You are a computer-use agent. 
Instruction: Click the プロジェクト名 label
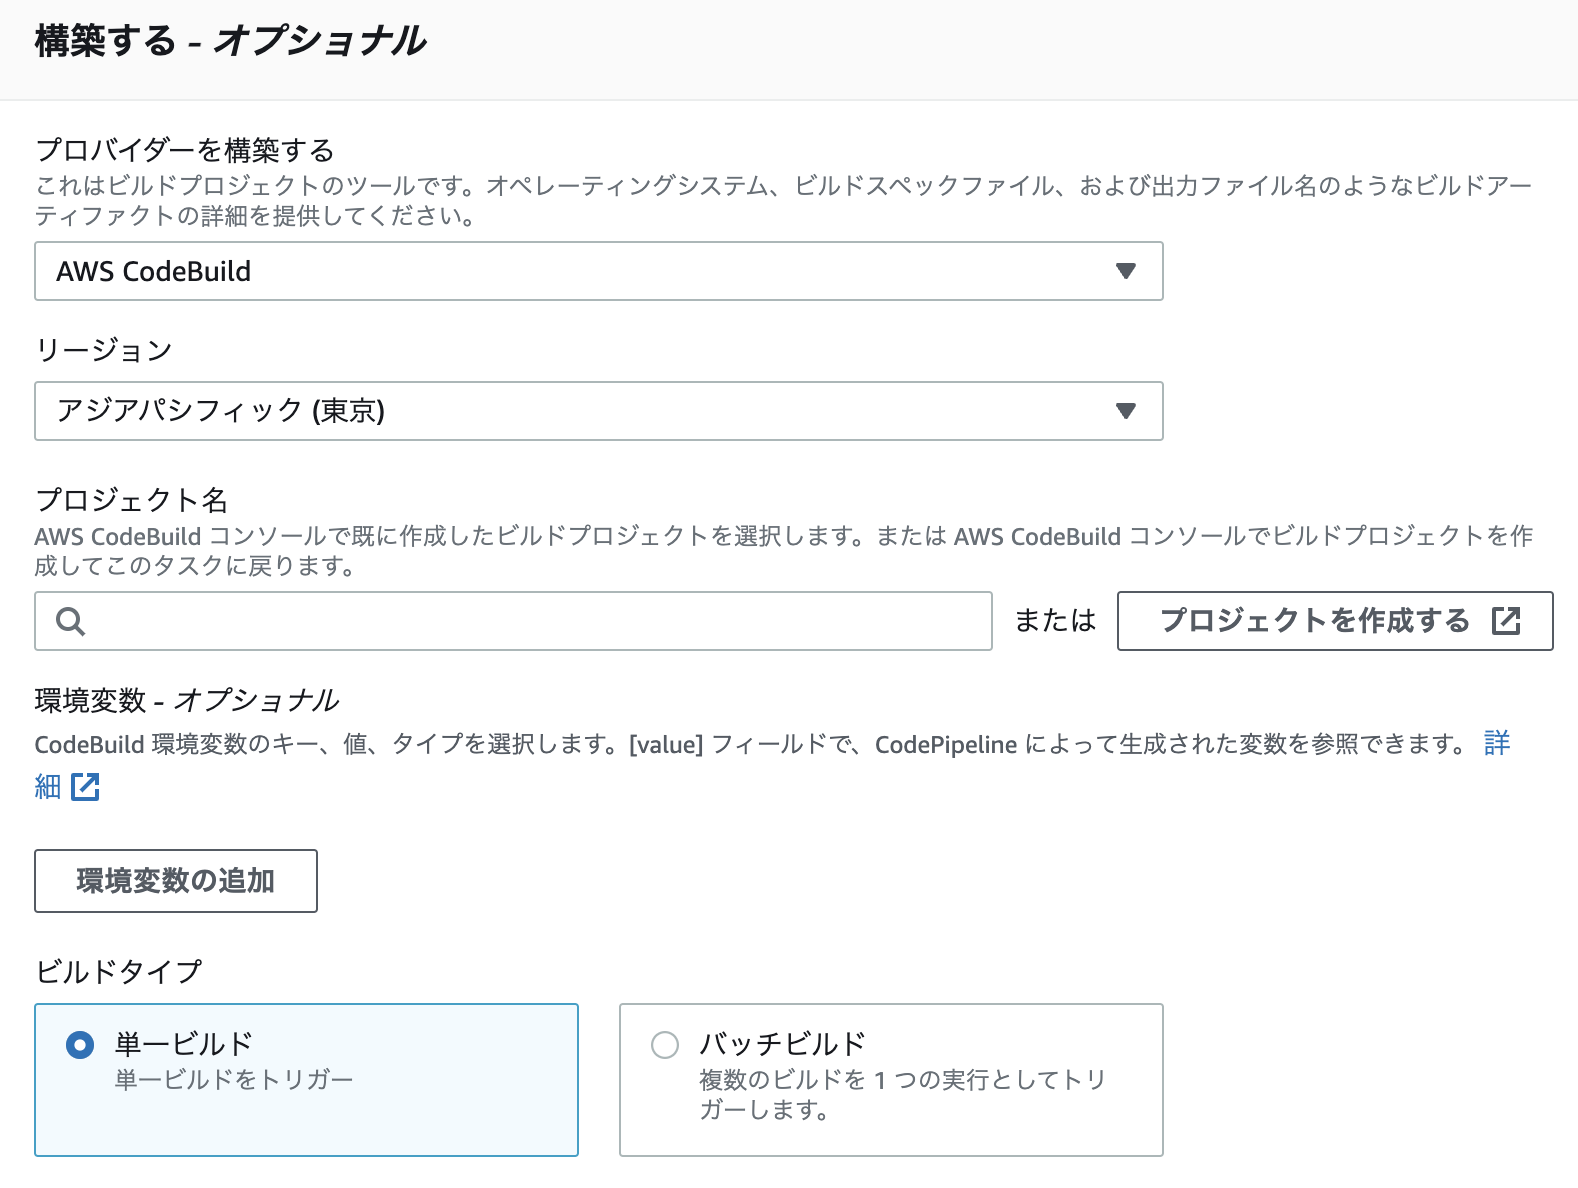pyautogui.click(x=132, y=500)
